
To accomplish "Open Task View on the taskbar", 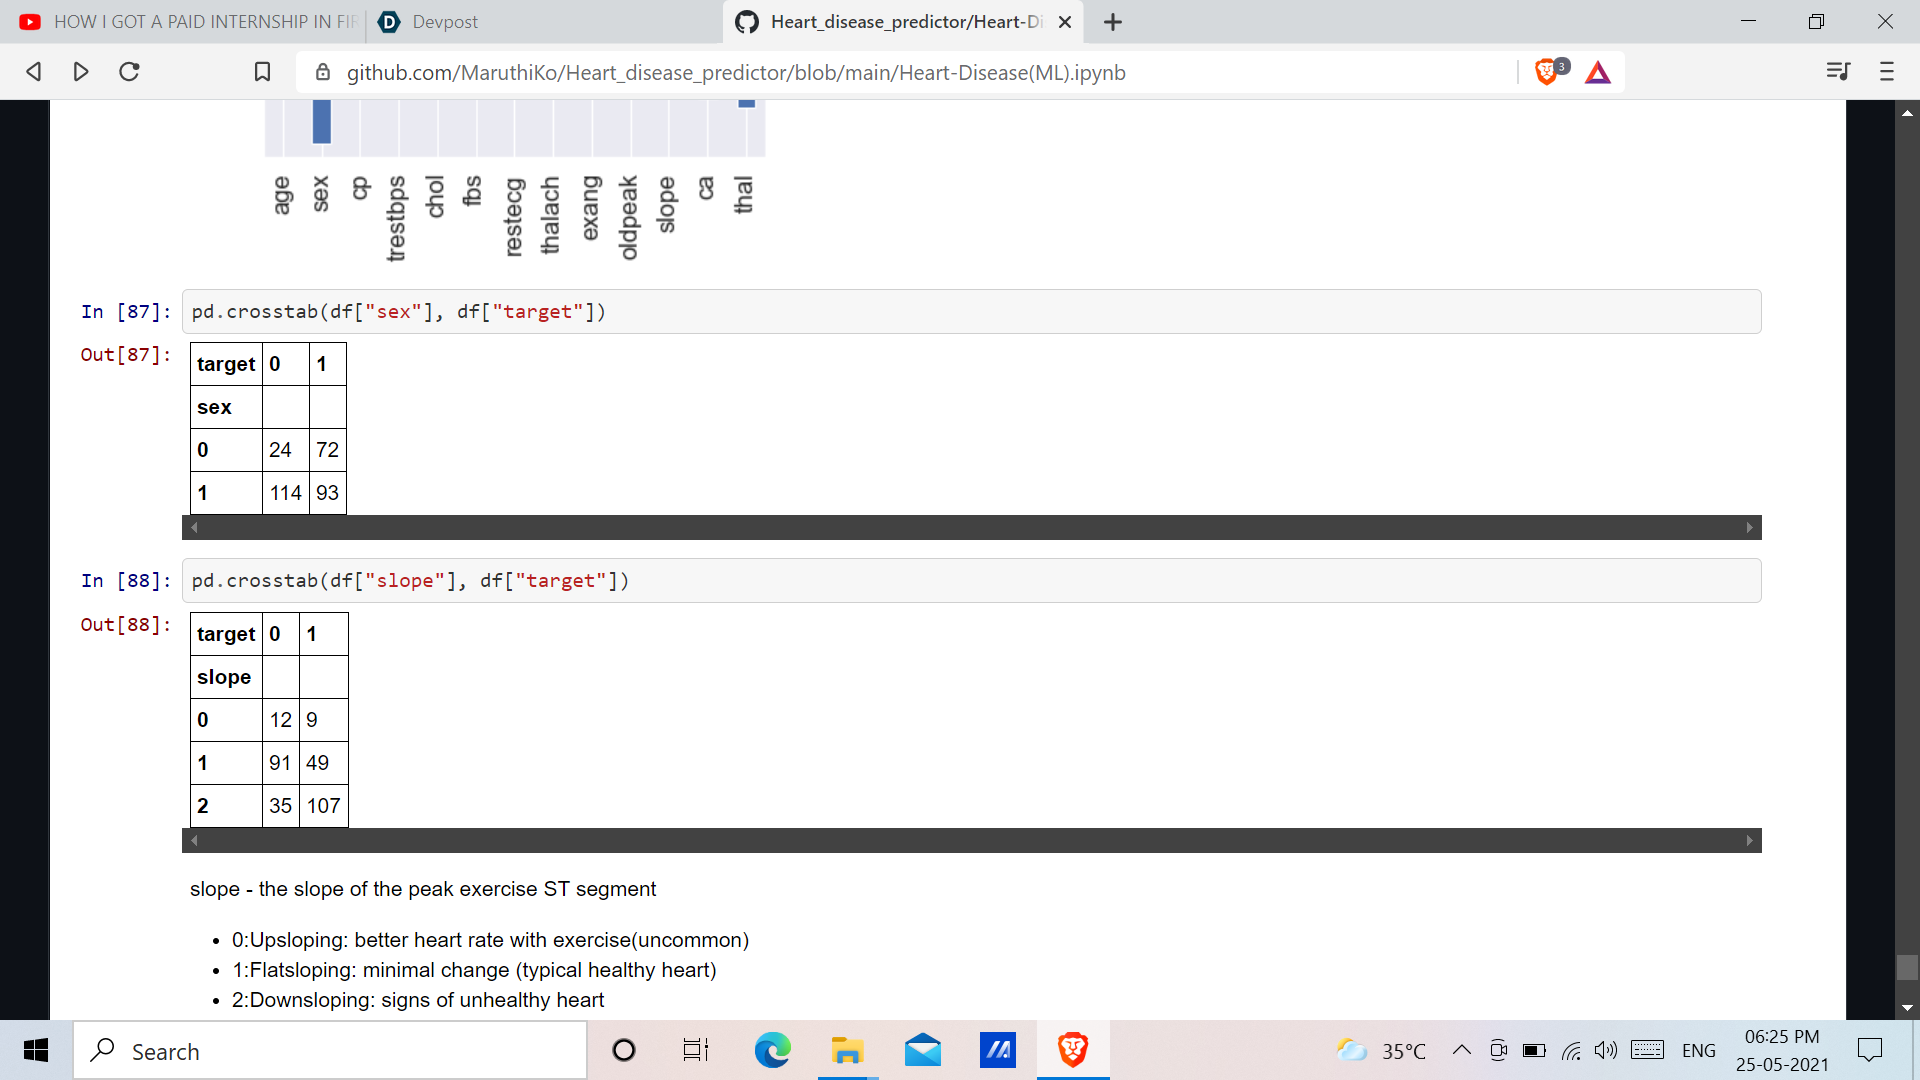I will (695, 1050).
